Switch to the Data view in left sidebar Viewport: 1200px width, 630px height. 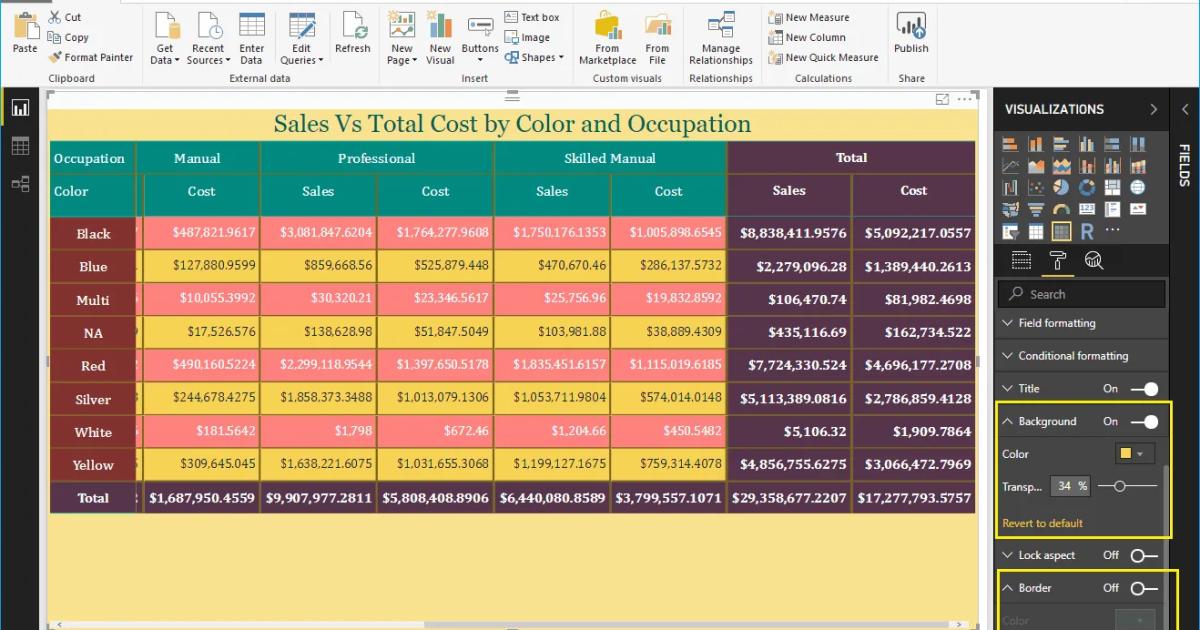pos(21,145)
